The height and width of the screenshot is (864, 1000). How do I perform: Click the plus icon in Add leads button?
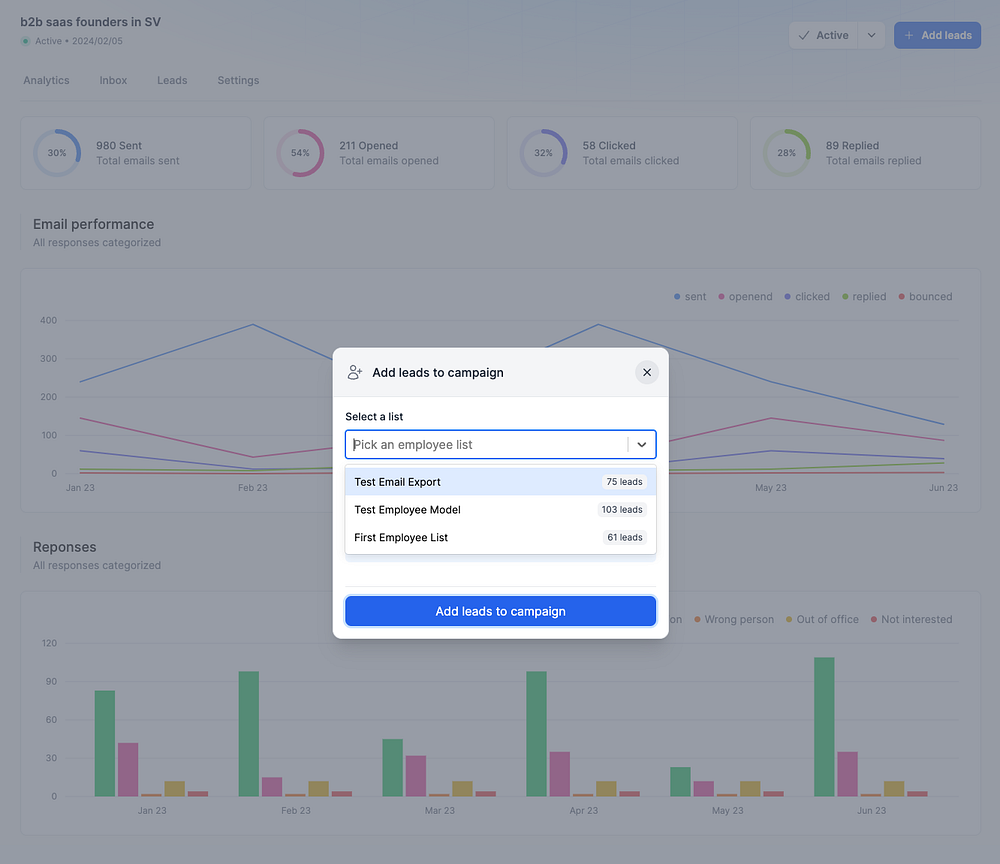coord(909,35)
